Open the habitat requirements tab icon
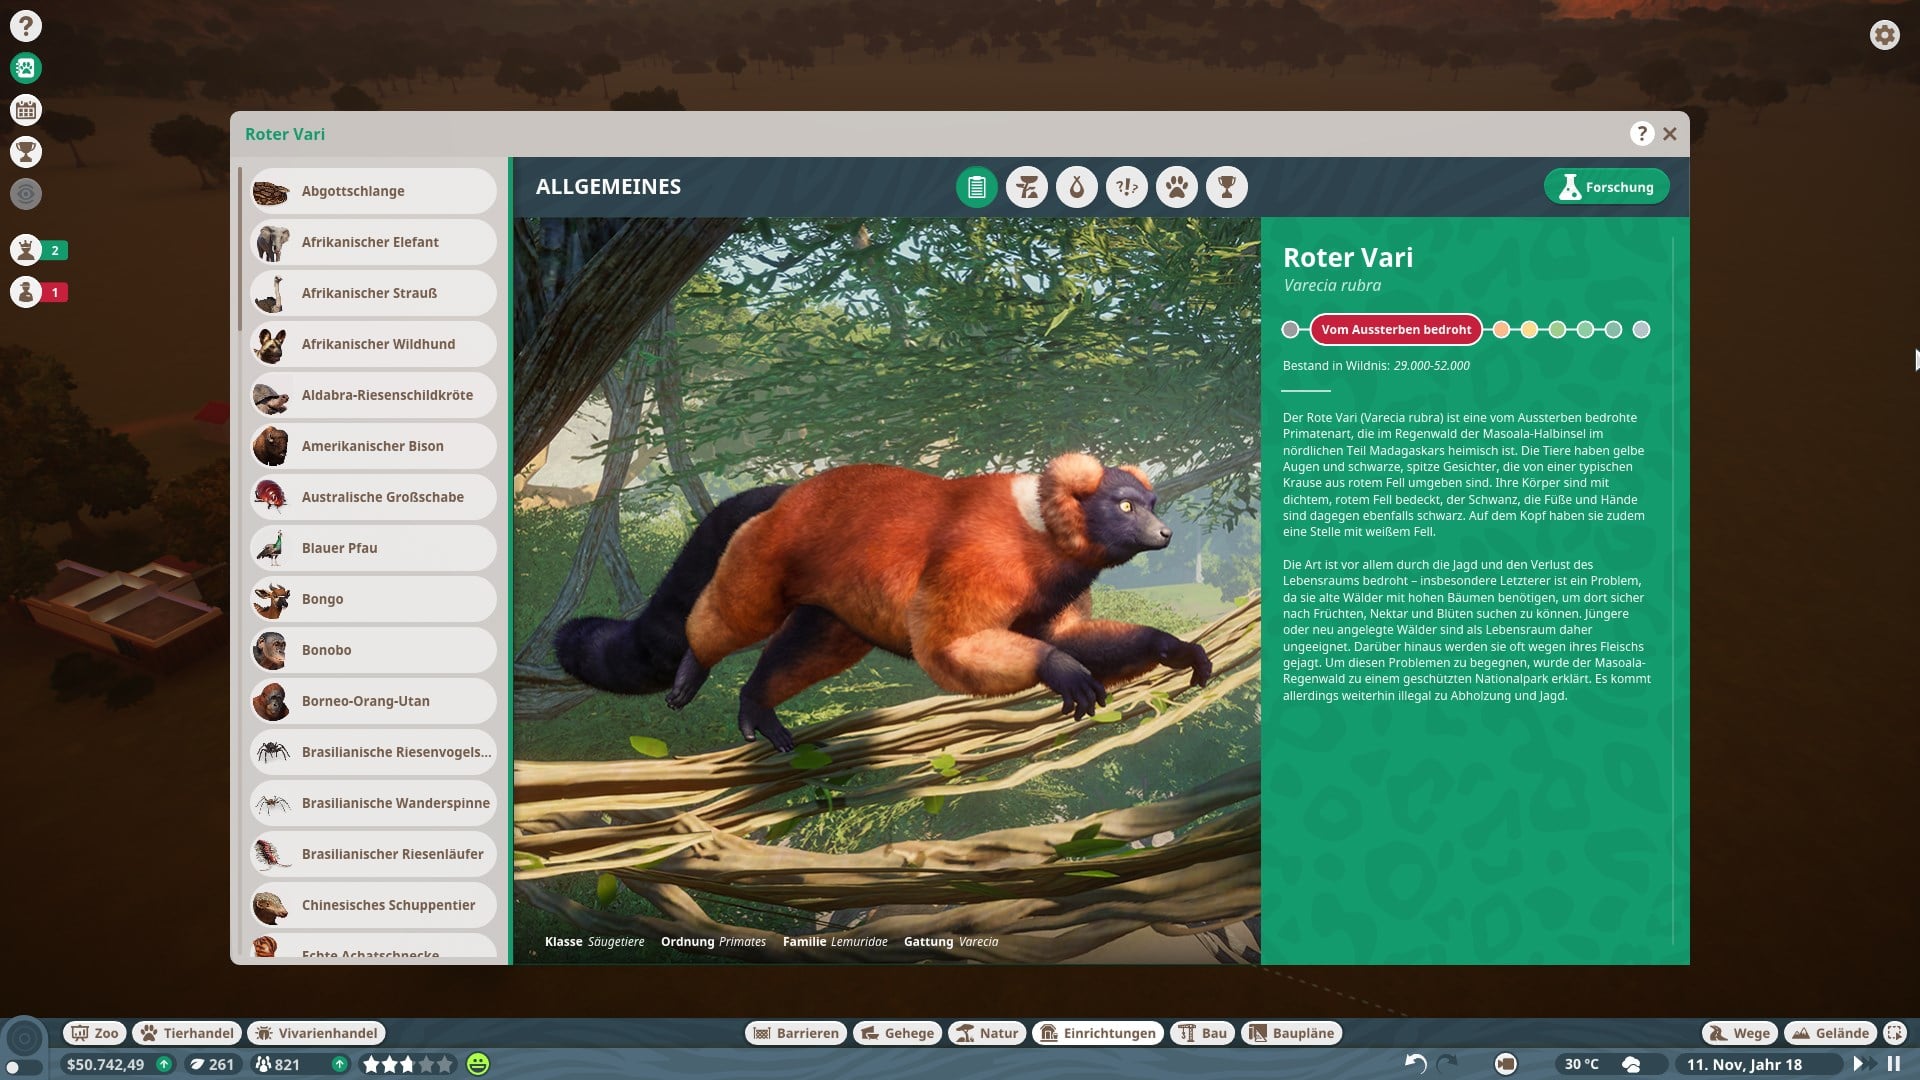 (x=1026, y=187)
